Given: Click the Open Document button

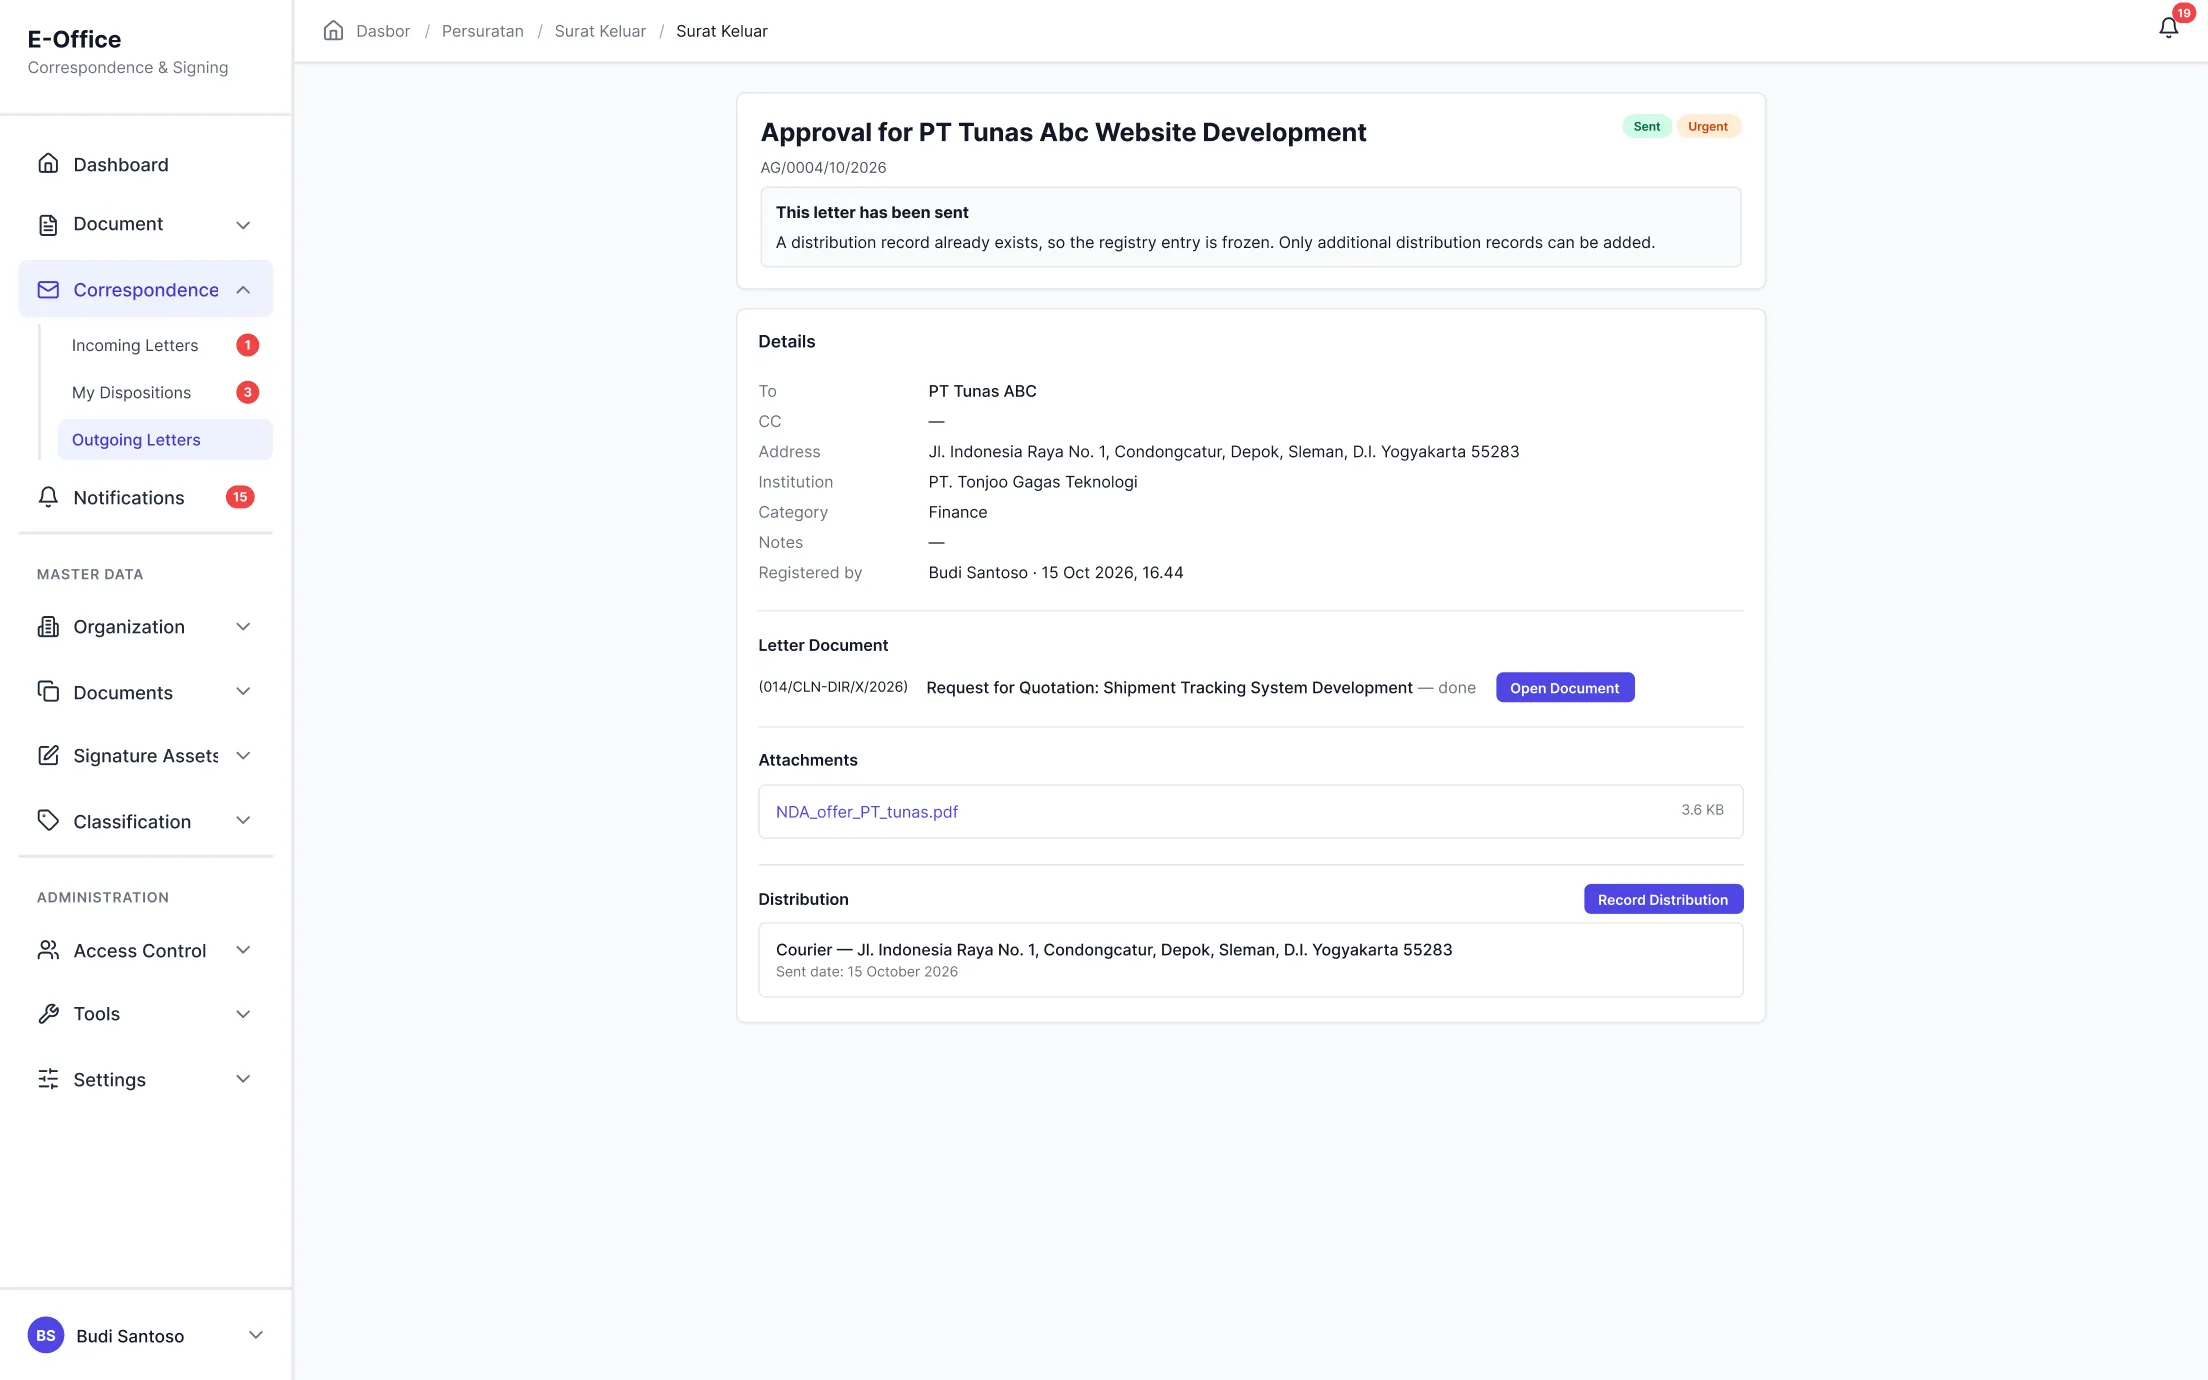Looking at the screenshot, I should click(1565, 688).
